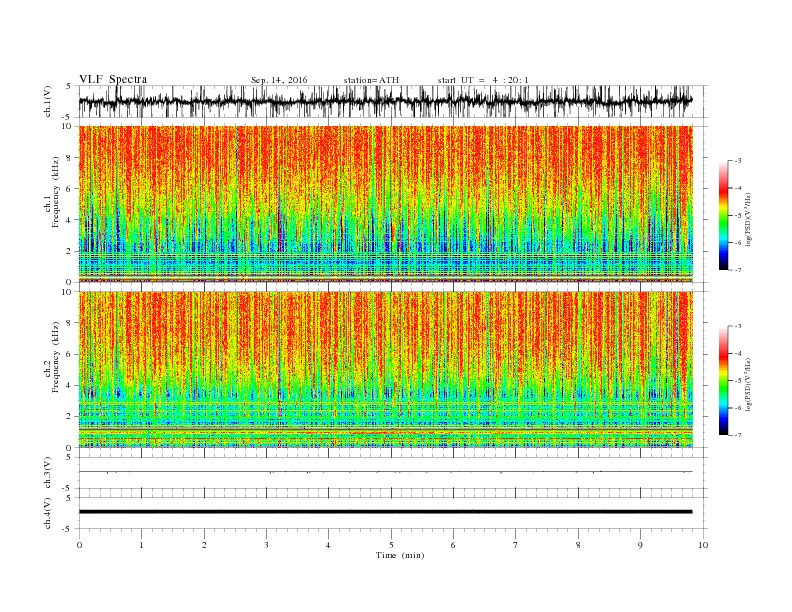Screen dimensions: 792x612
Task: Click the ch.1 color bar 'log(PSD)(V²/Hz)' label
Action: click(x=748, y=220)
